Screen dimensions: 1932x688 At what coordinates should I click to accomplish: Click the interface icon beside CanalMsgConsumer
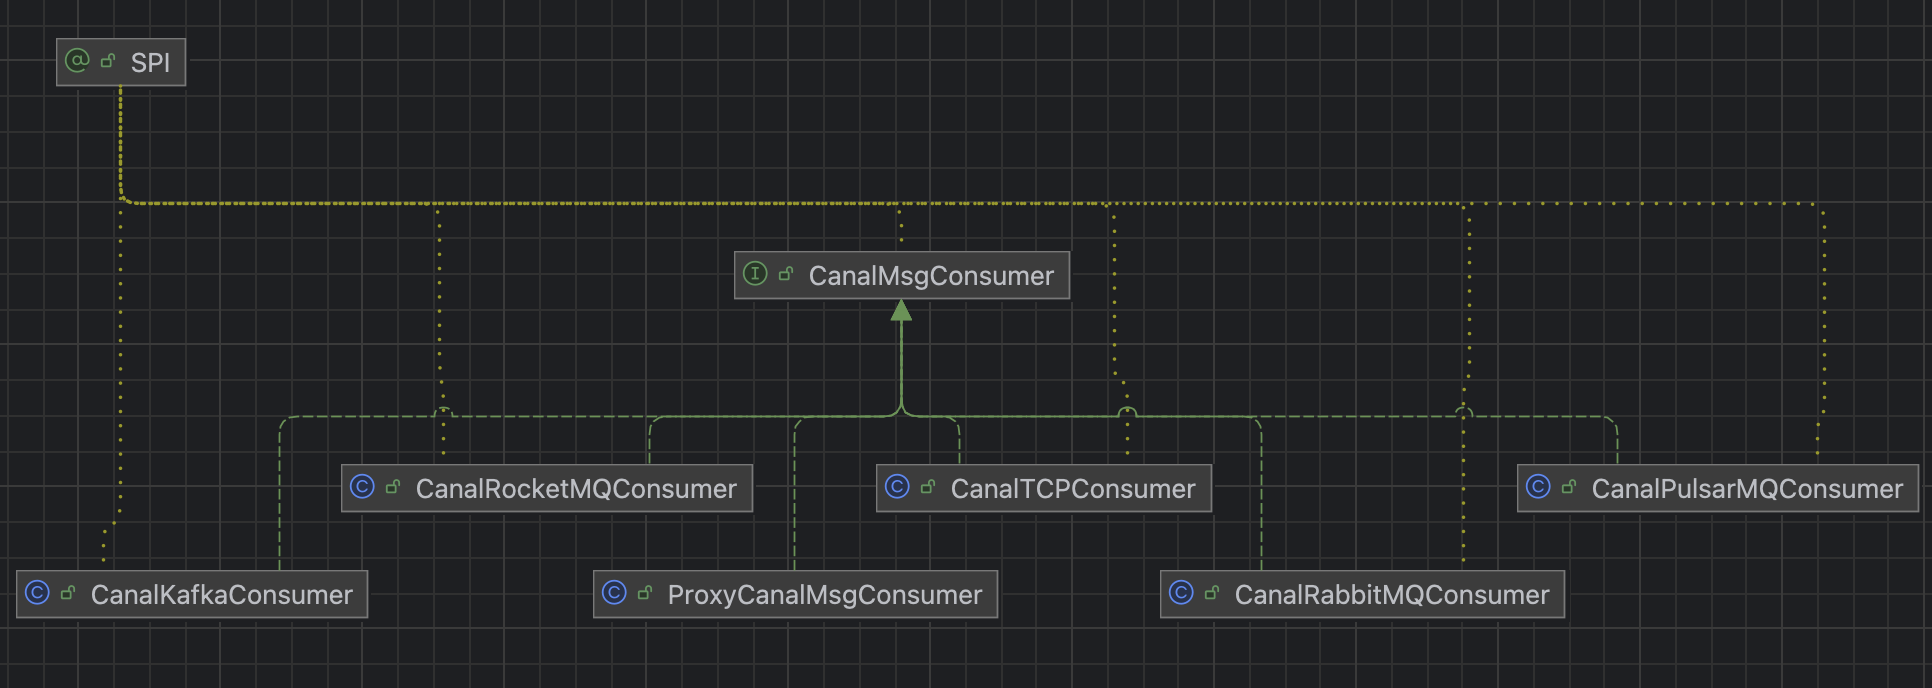click(x=755, y=274)
